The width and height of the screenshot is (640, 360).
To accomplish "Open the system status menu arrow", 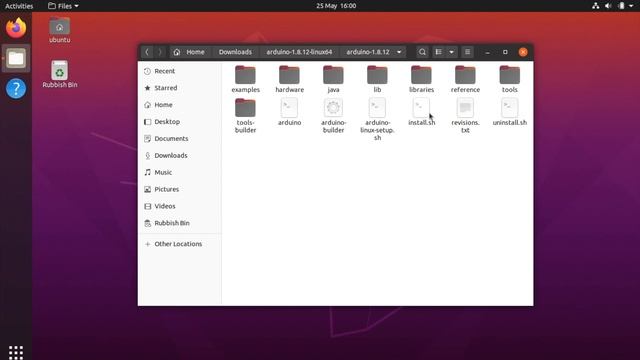I will point(631,6).
